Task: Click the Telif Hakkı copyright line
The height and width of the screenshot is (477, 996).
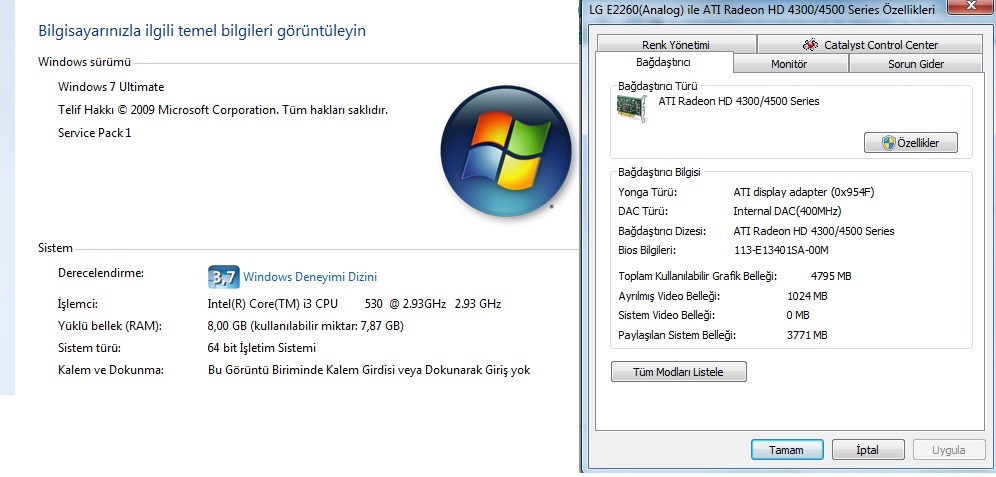Action: 223,110
